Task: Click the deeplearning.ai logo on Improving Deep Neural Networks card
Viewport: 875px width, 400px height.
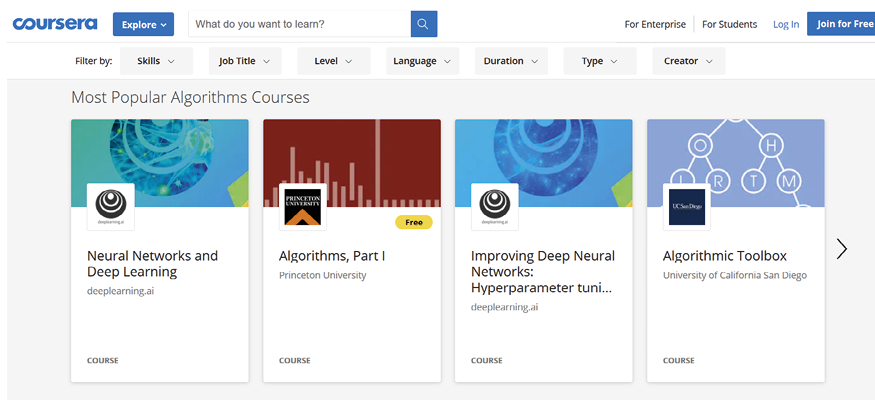Action: pyautogui.click(x=494, y=207)
